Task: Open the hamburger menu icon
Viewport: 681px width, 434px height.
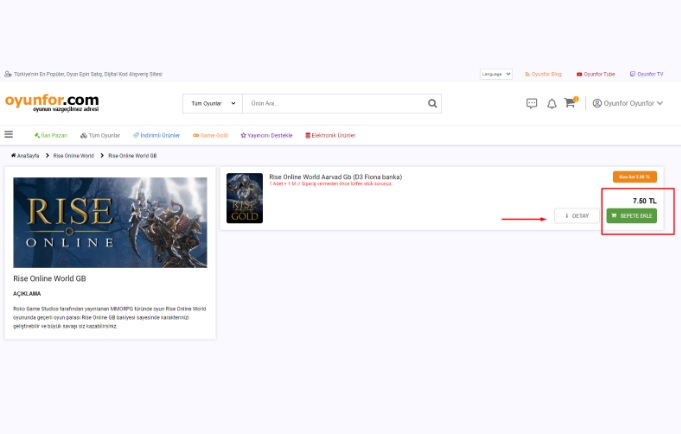Action: (9, 134)
